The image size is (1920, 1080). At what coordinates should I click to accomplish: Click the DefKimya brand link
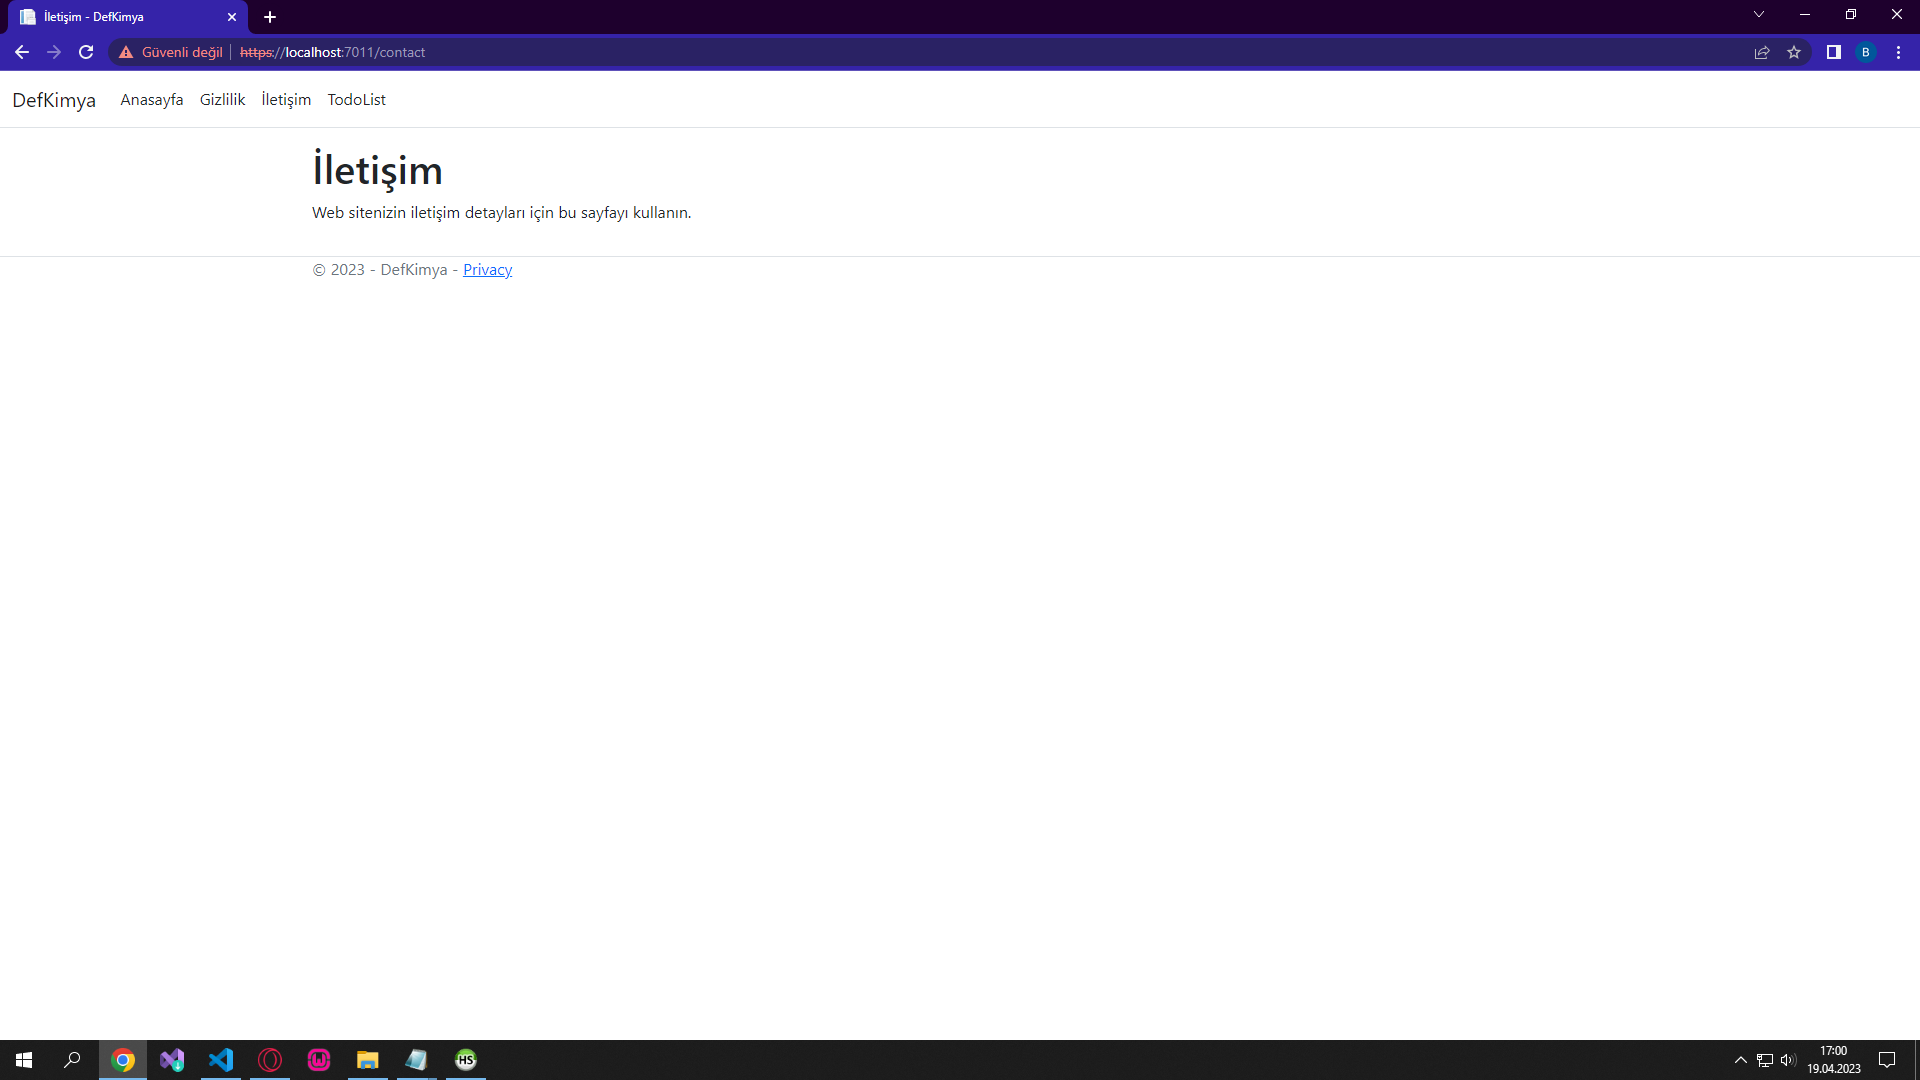(x=54, y=100)
